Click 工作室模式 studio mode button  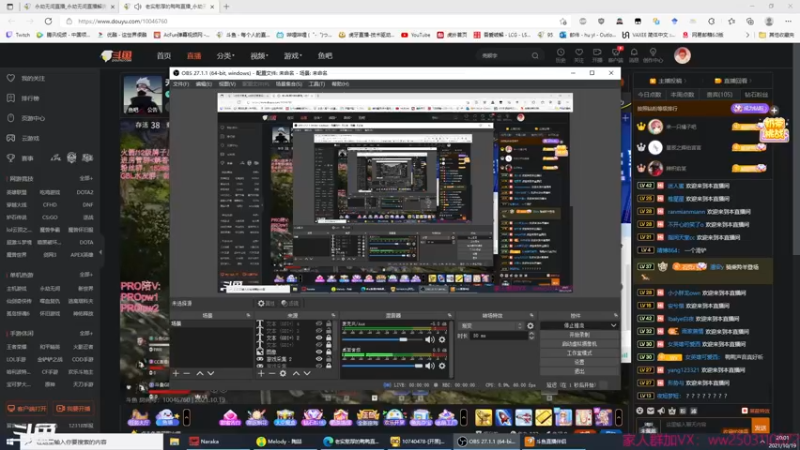[x=579, y=353]
